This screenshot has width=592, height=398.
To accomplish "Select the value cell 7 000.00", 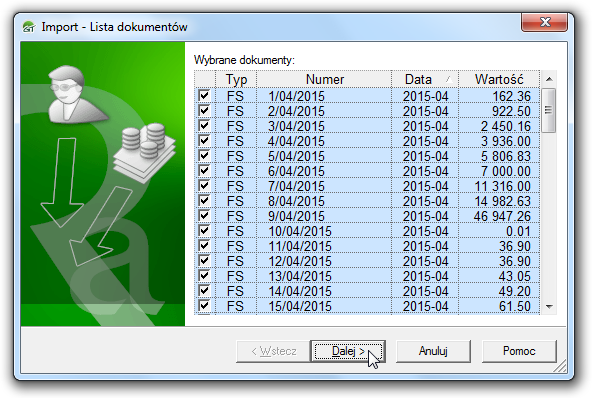I will [x=499, y=171].
